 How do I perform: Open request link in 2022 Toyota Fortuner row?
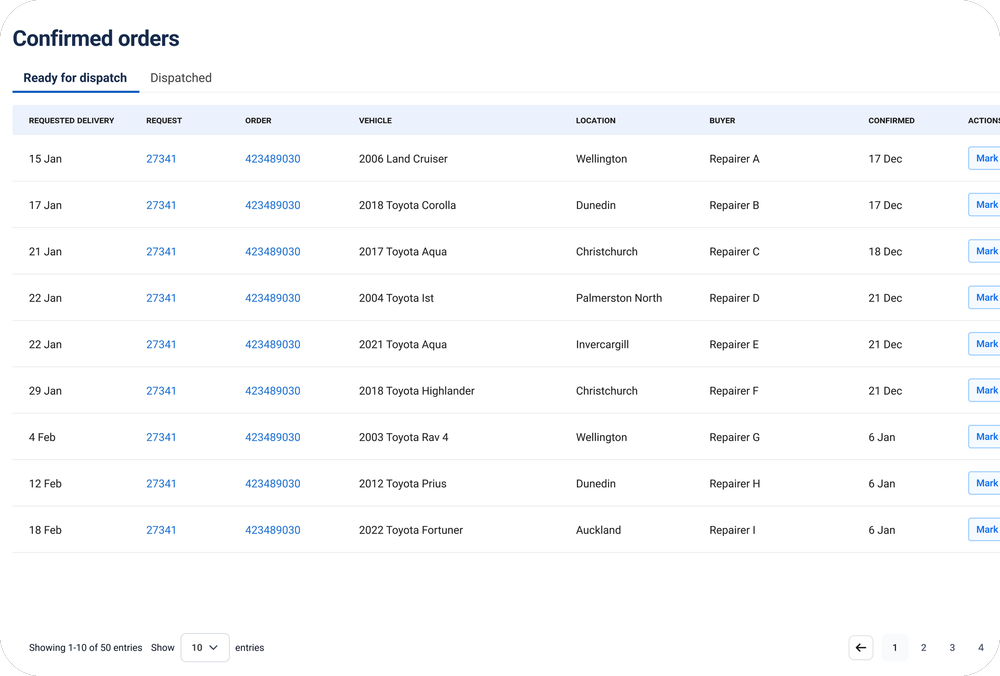161,530
